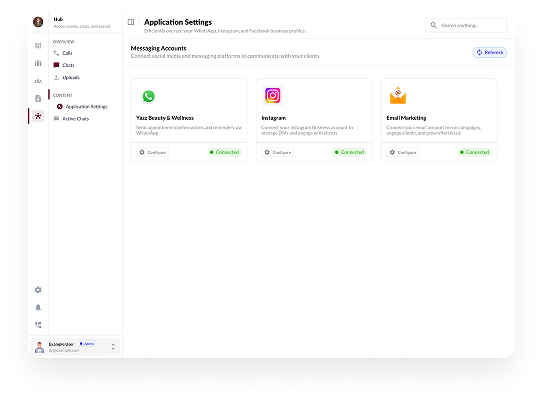Click the CONTENT section label

point(63,95)
